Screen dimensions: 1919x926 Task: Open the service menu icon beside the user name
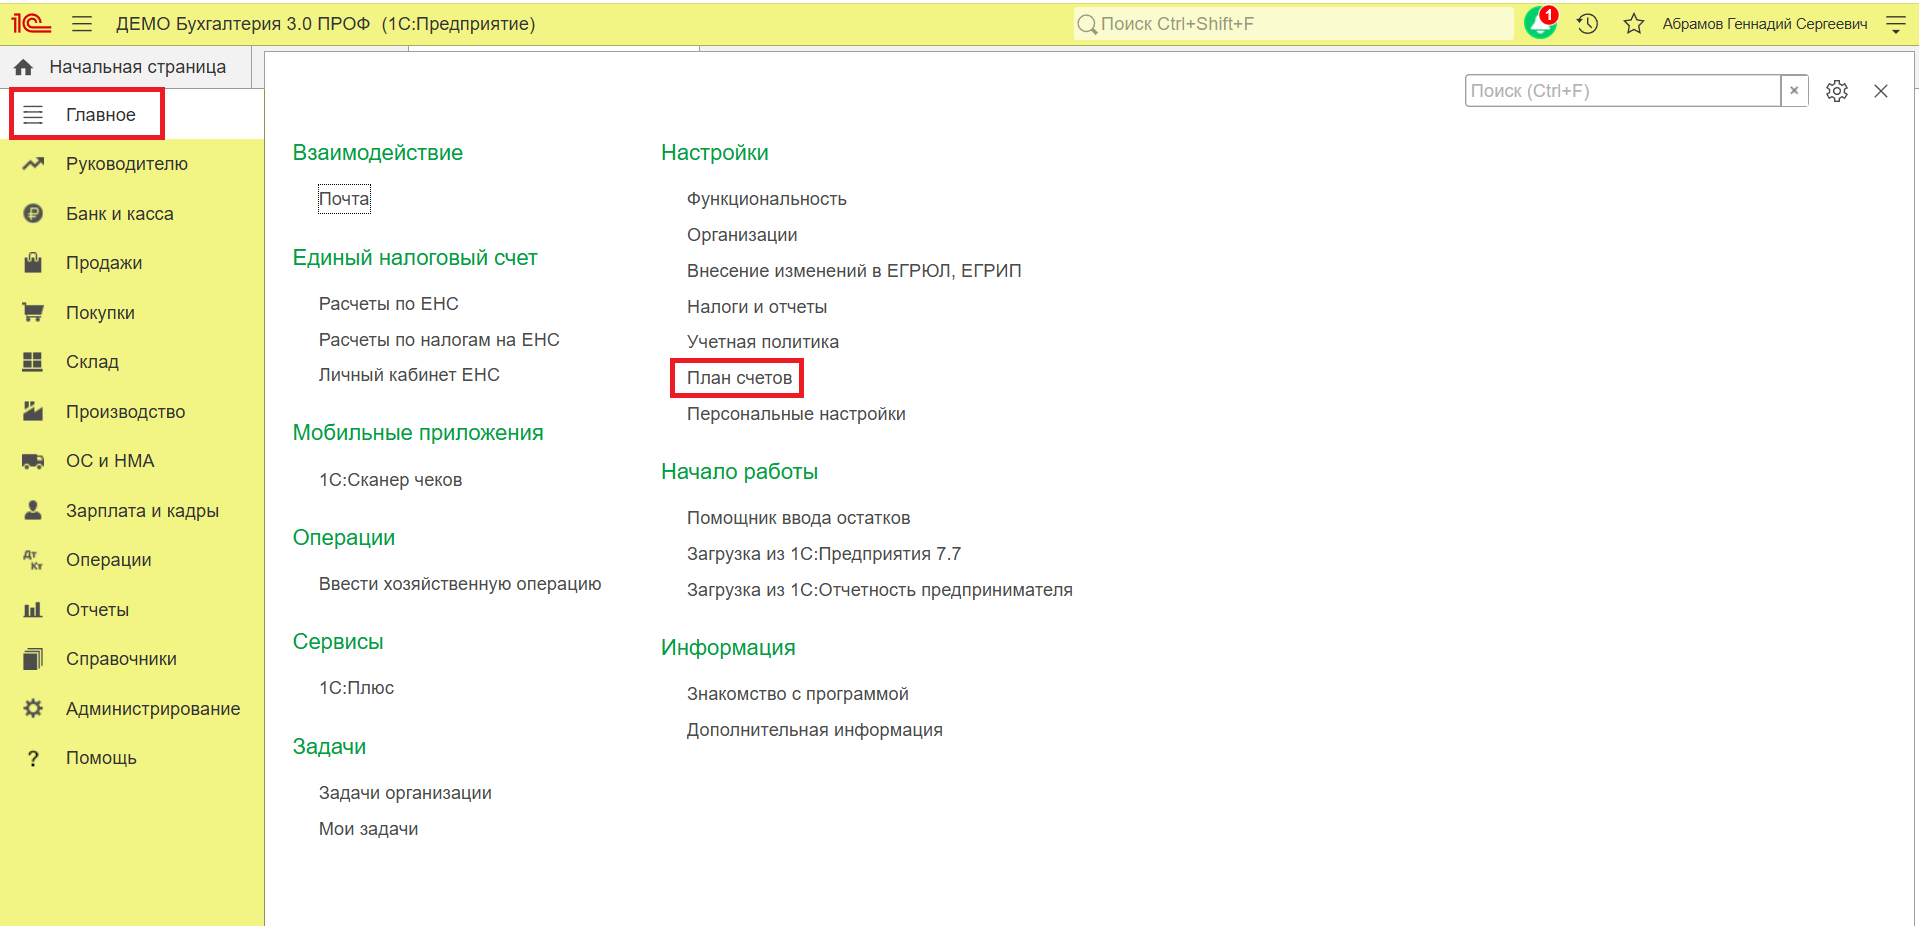coord(1895,23)
